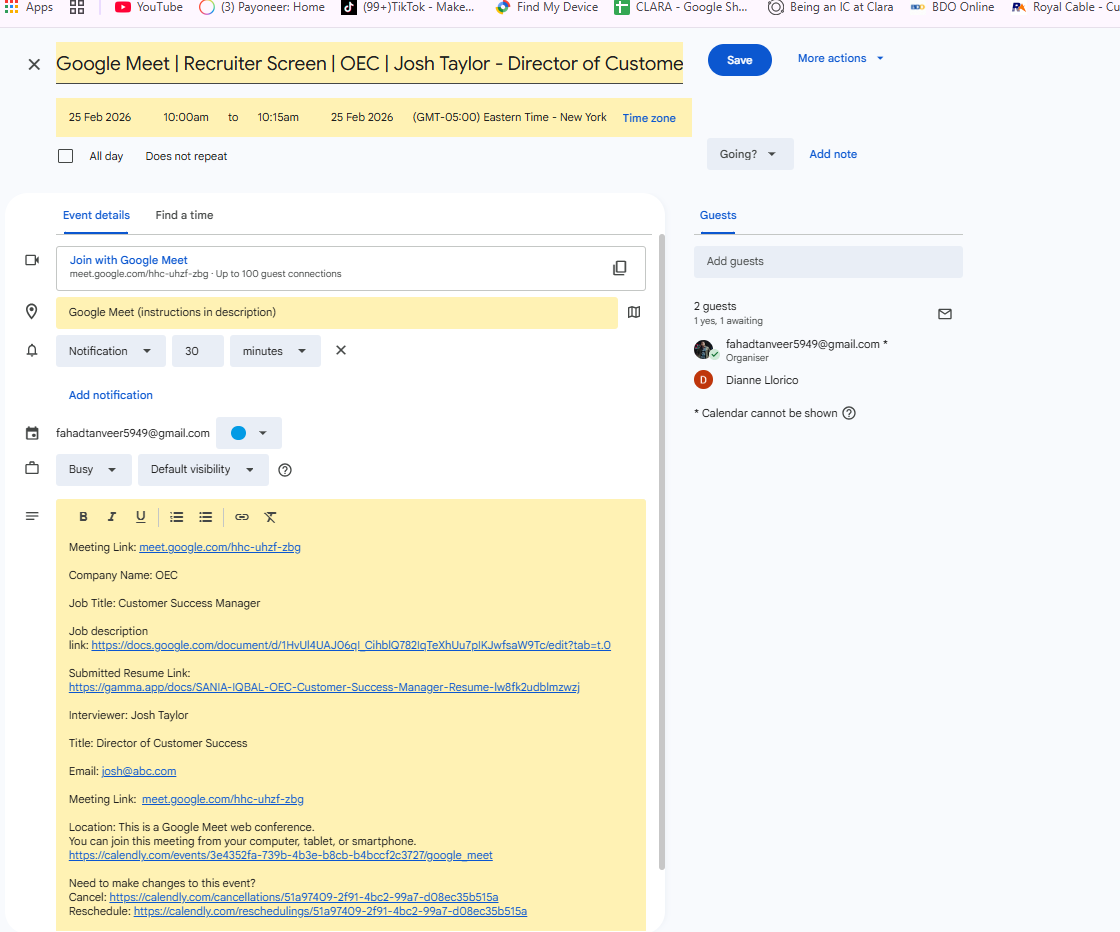
Task: Open the Default visibility dropdown
Action: (x=203, y=470)
